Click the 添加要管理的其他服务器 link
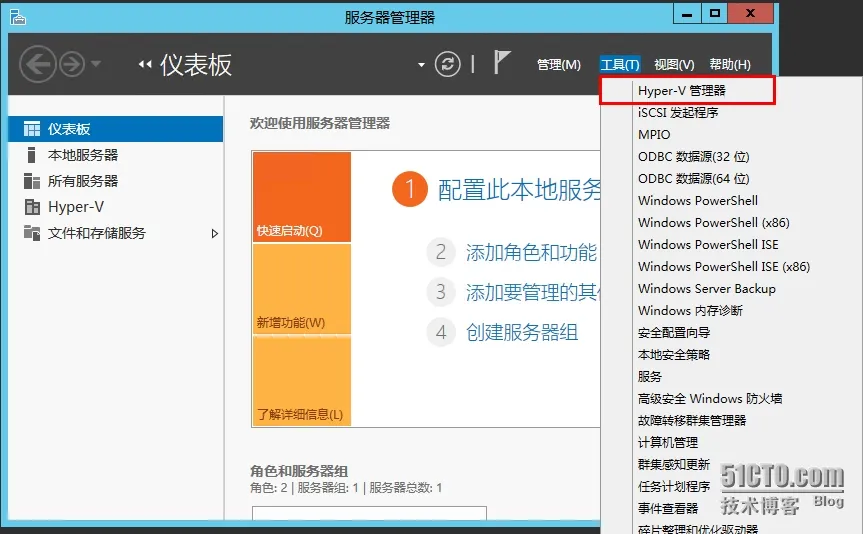Image resolution: width=863 pixels, height=534 pixels. click(x=533, y=292)
